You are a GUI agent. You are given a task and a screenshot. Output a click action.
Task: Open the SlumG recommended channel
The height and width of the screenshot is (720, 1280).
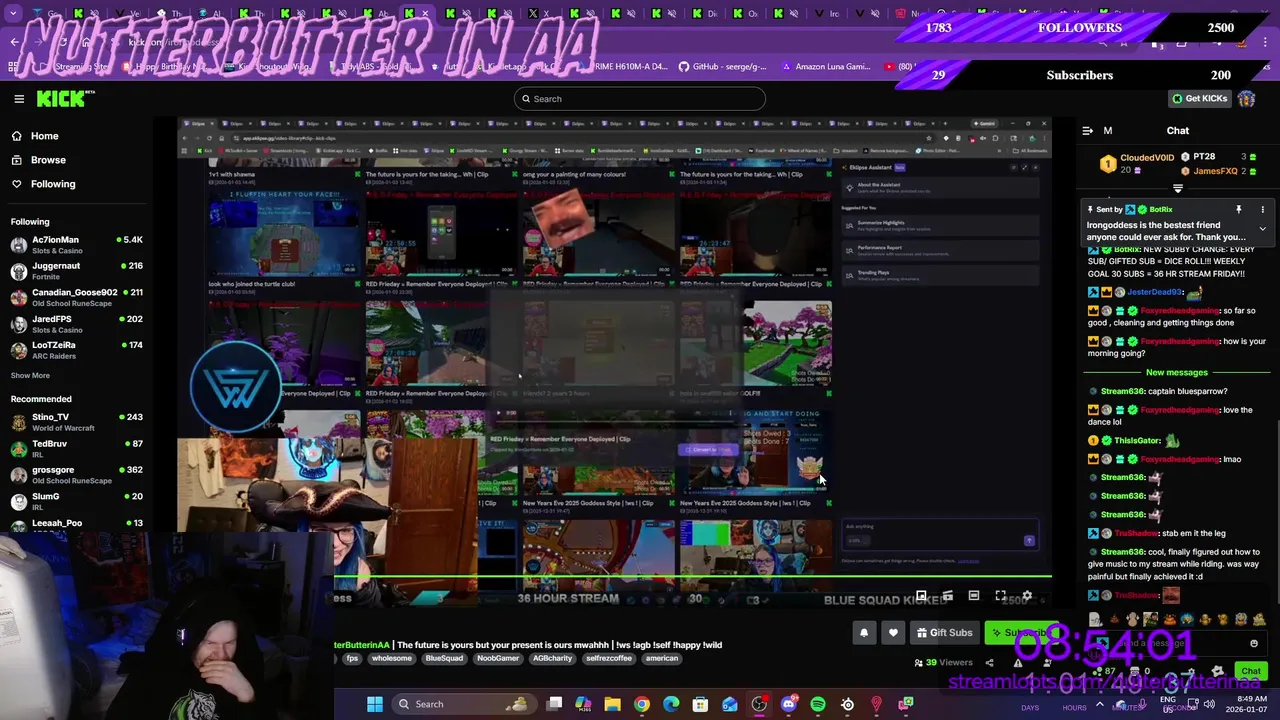78,501
